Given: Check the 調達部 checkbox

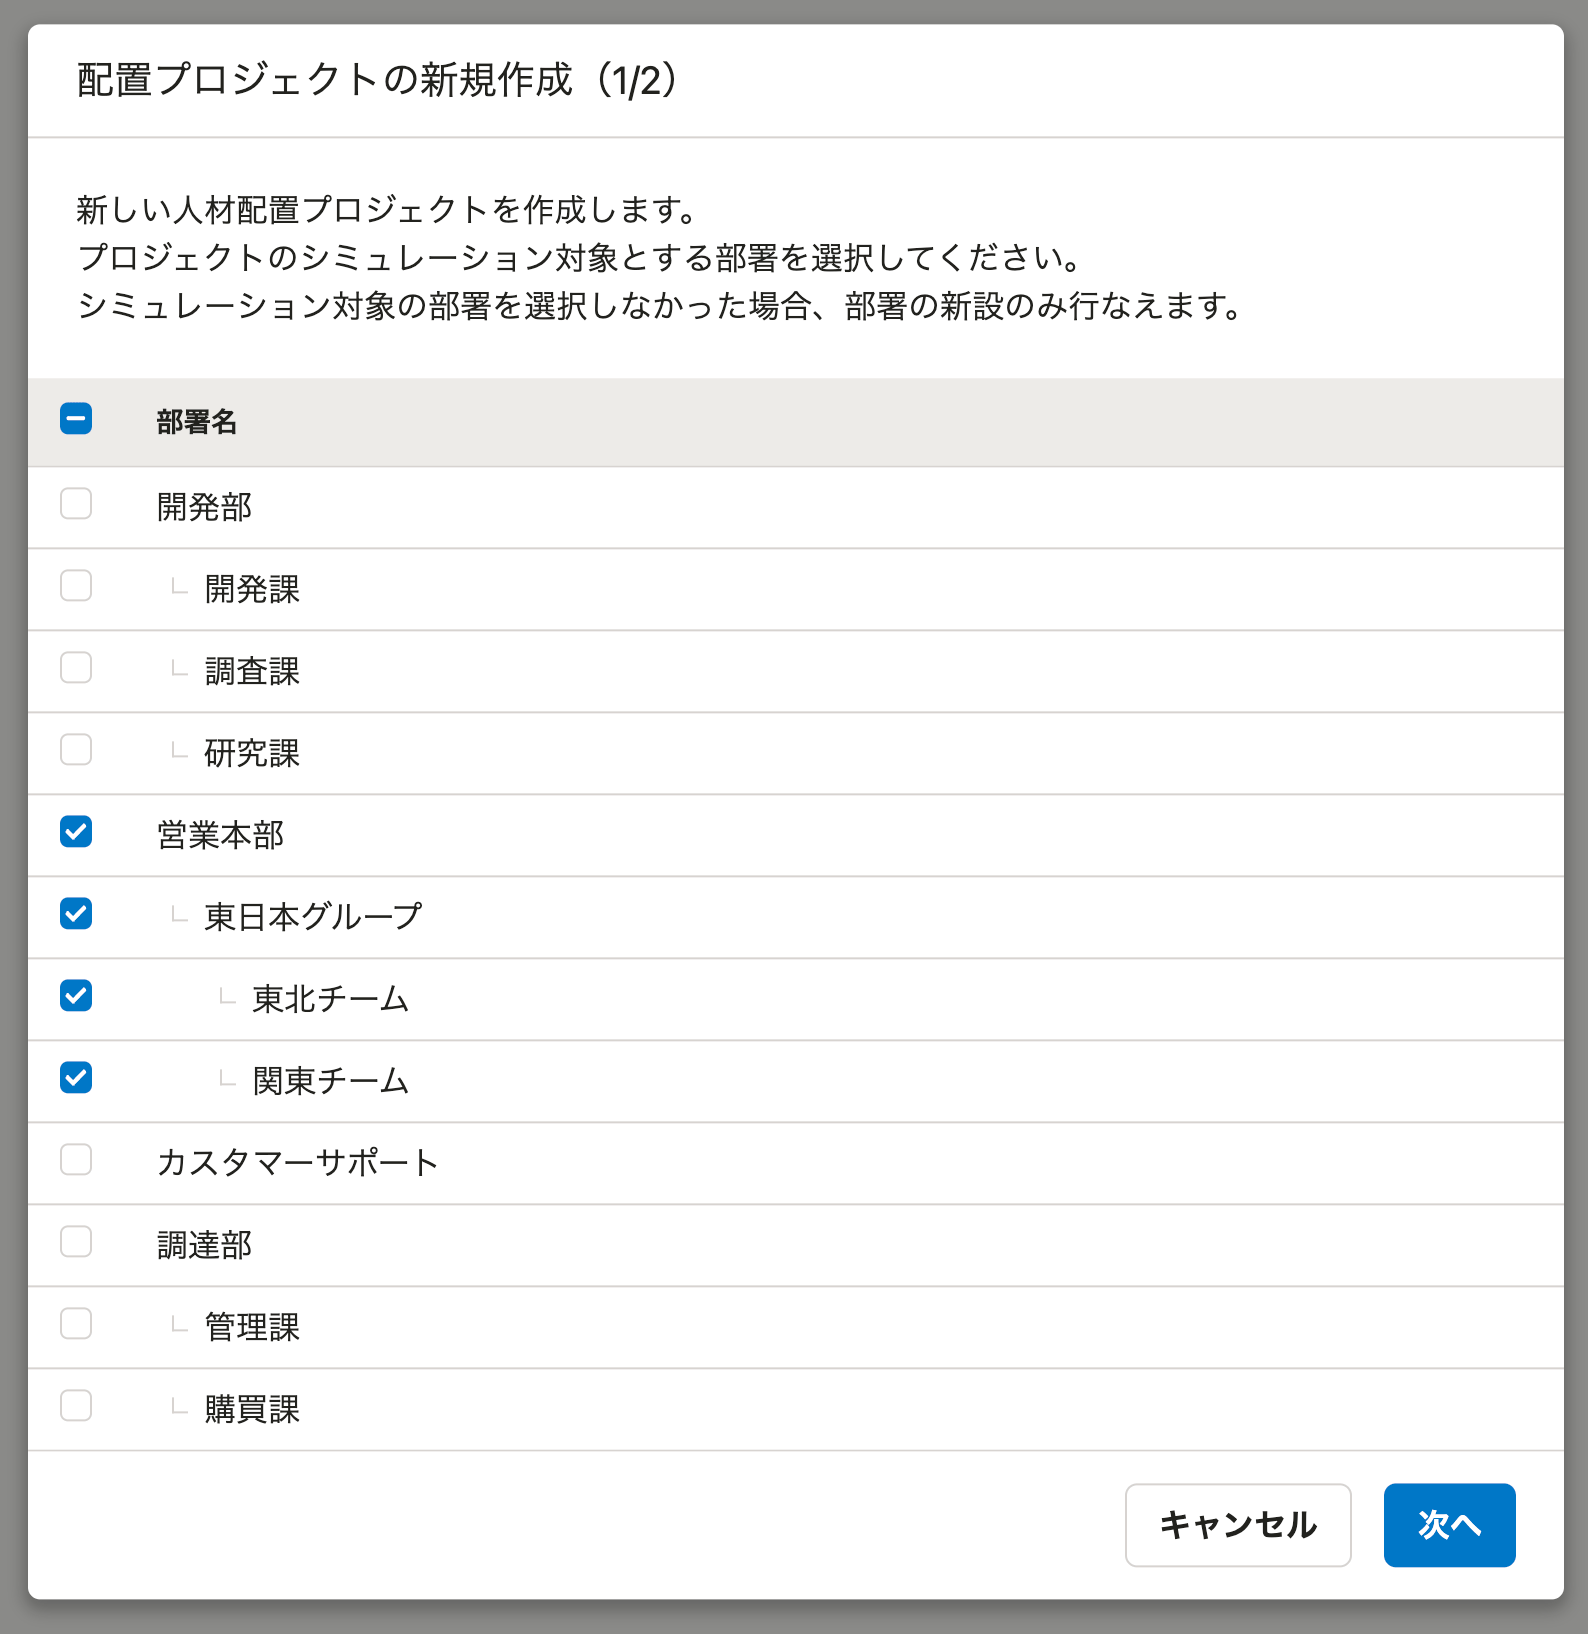Looking at the screenshot, I should click(76, 1241).
